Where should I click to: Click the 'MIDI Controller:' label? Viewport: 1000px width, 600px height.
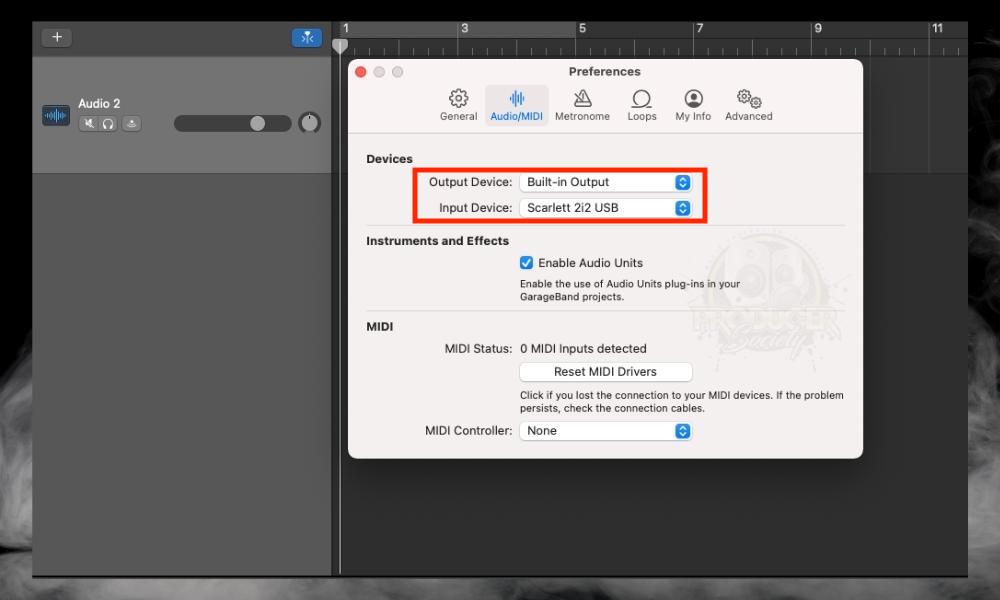click(468, 431)
